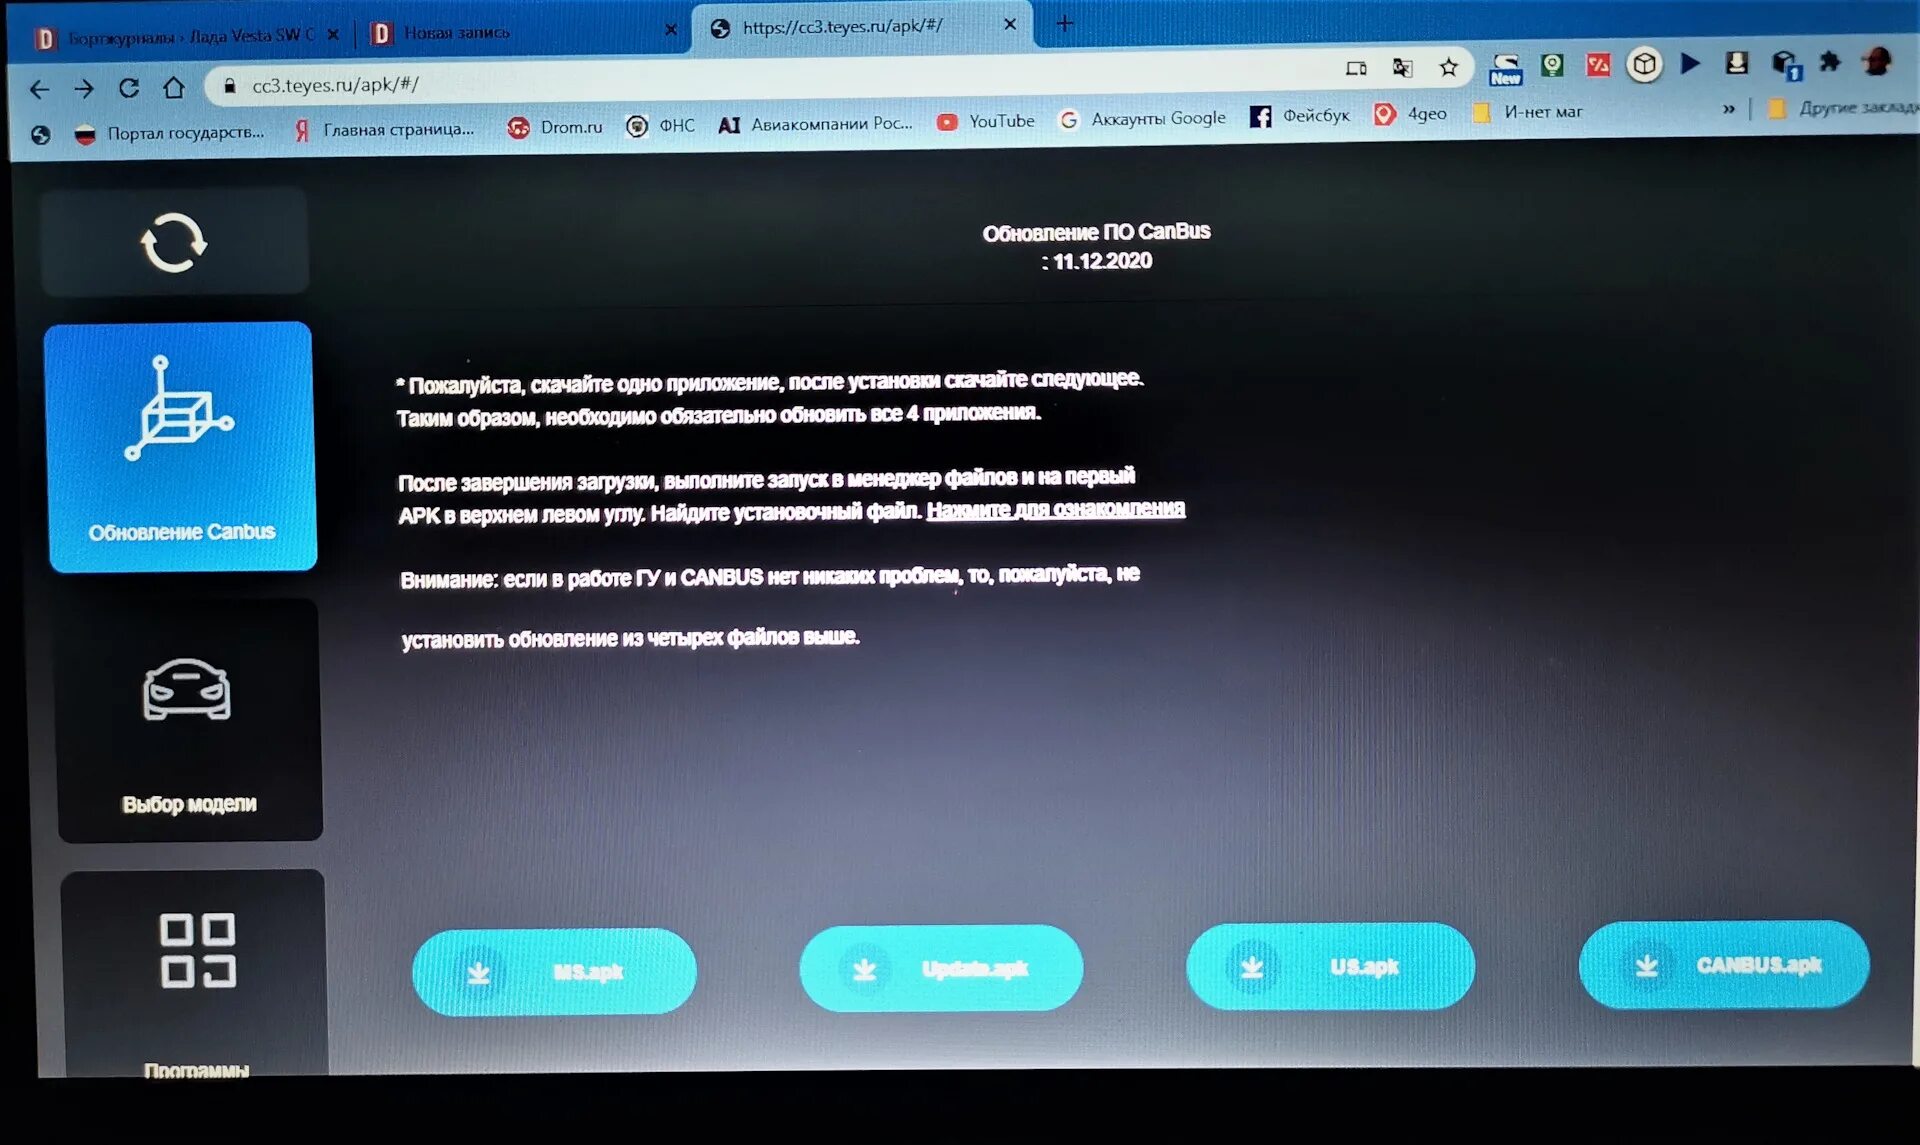Click the refresh/sync circular arrow icon

tap(173, 245)
